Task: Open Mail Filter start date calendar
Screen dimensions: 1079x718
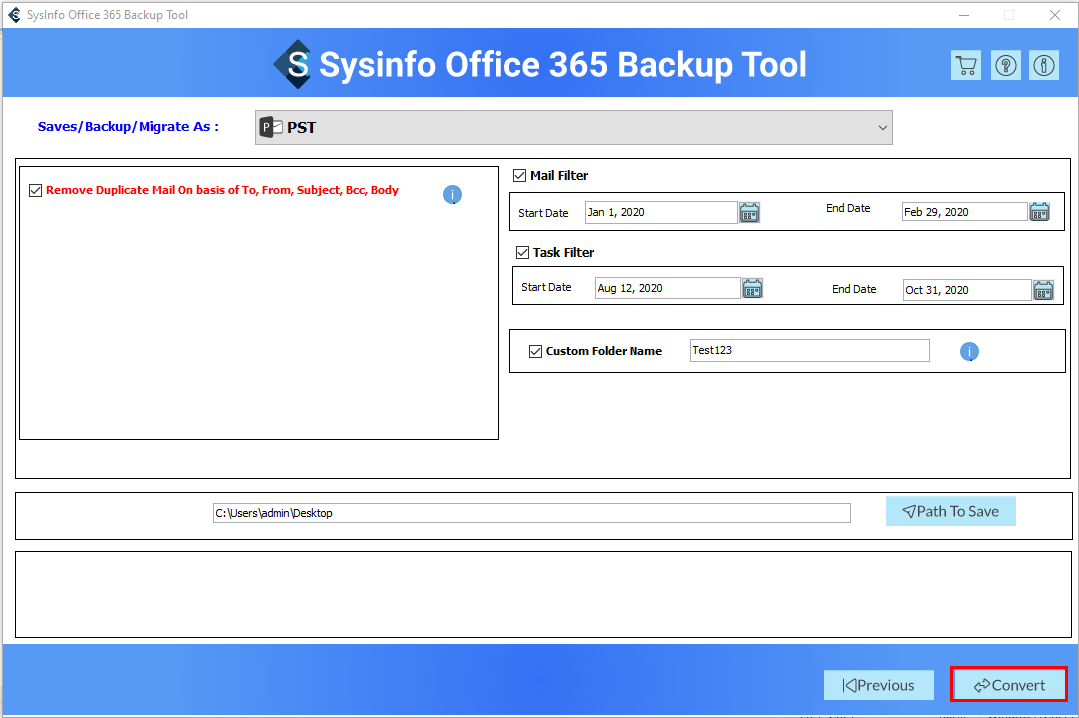Action: [x=750, y=212]
